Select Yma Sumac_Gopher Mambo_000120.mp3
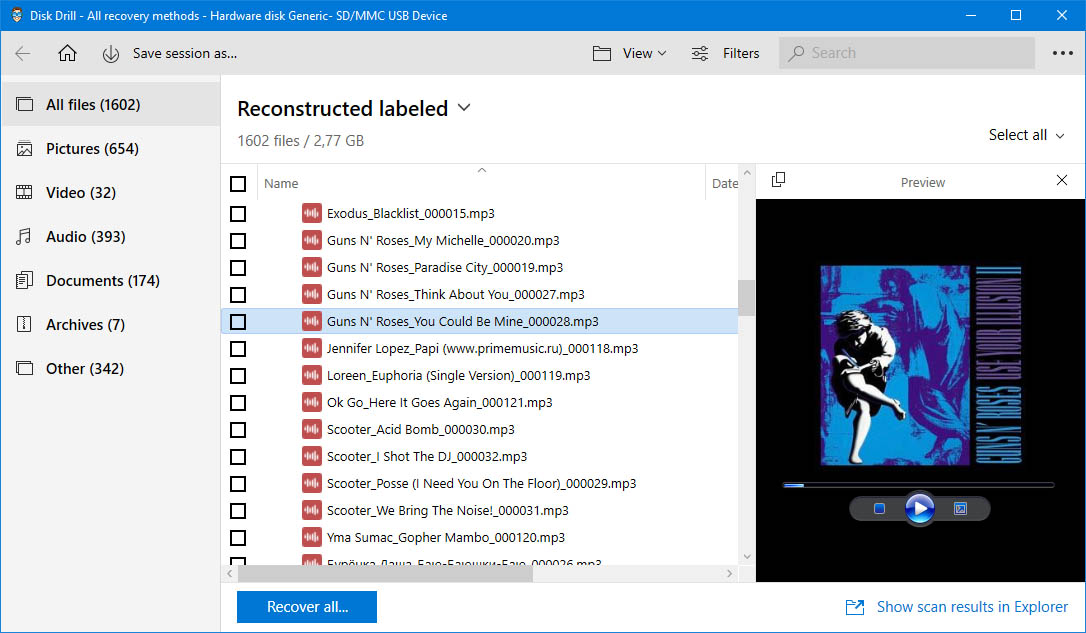The image size is (1086, 633). (445, 537)
